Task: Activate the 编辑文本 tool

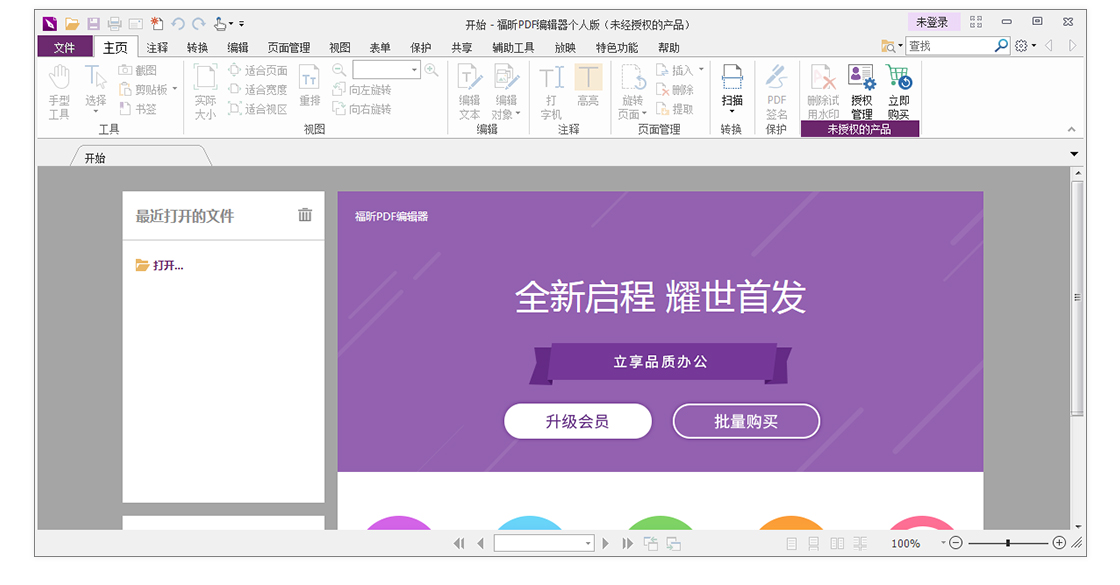Action: 469,92
